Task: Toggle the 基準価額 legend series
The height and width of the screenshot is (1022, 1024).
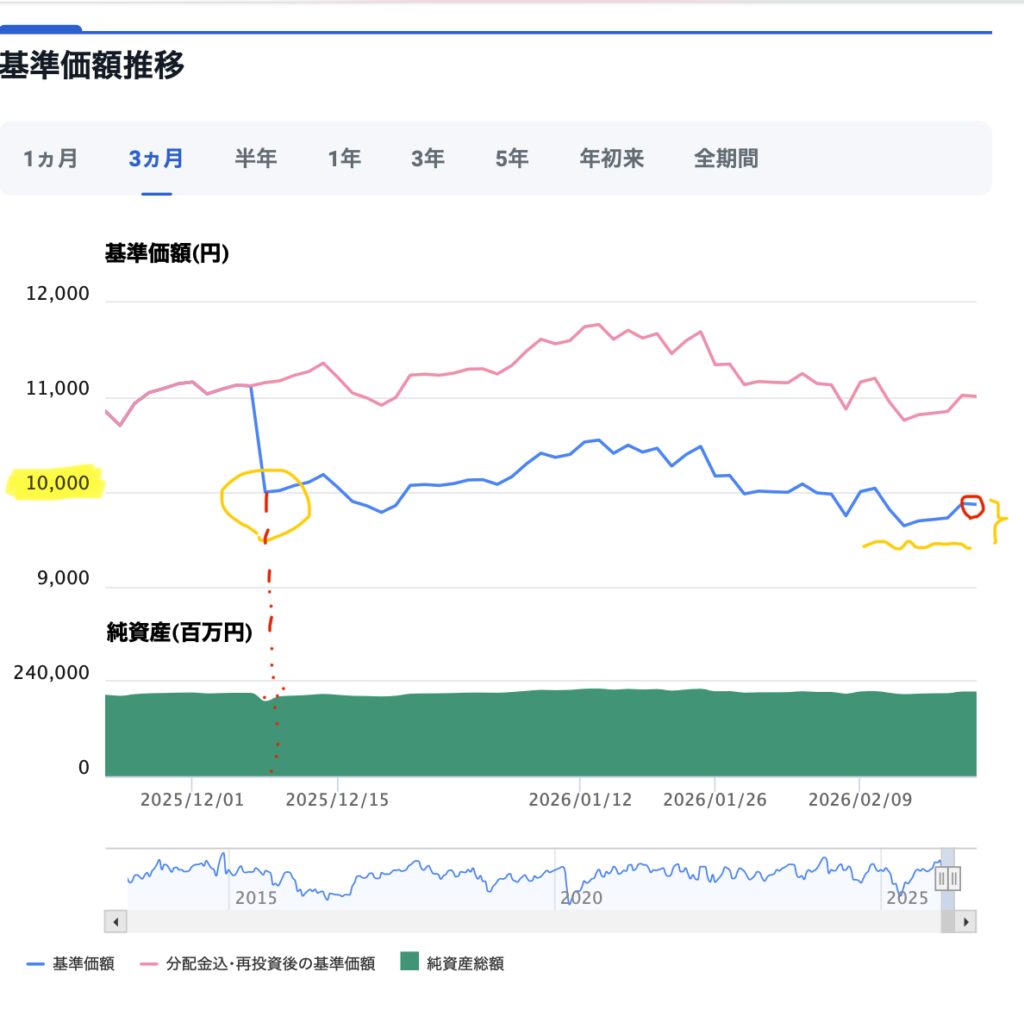Action: click(83, 964)
